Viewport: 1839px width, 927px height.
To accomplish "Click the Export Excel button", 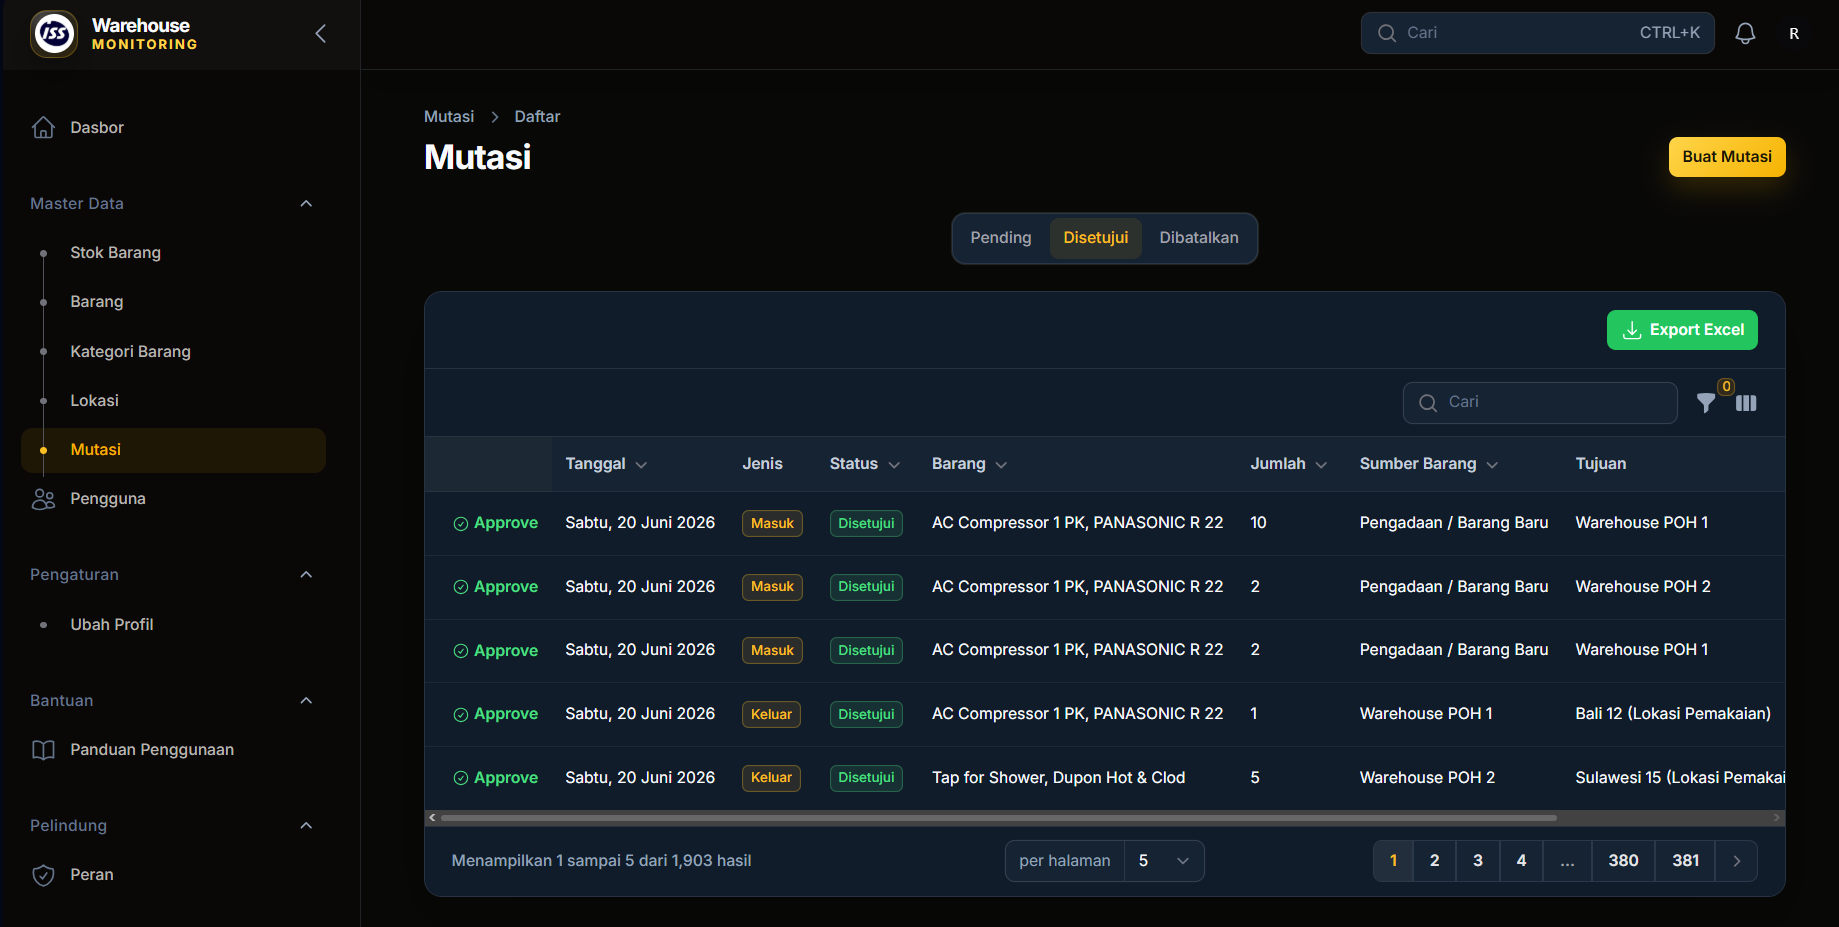I will click(x=1682, y=330).
